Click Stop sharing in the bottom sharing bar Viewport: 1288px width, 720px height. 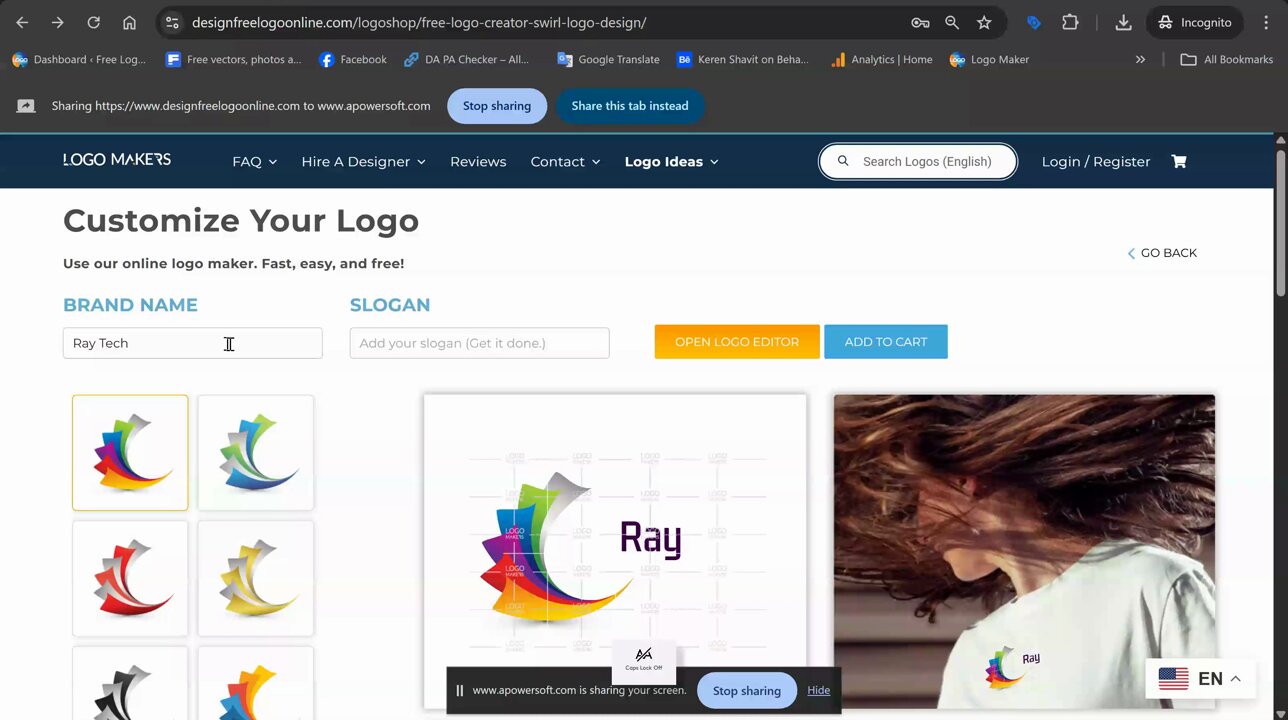pos(747,691)
